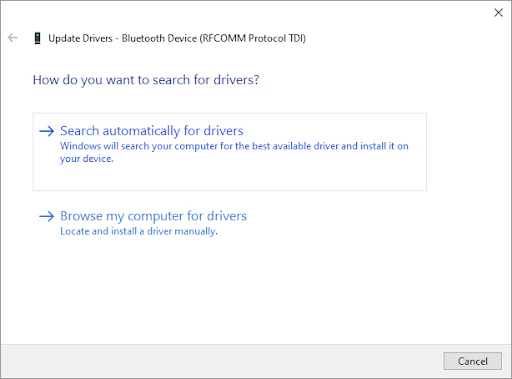Click the word 'automatically' in first option title
Screen dimensions: 512x379
(141, 131)
